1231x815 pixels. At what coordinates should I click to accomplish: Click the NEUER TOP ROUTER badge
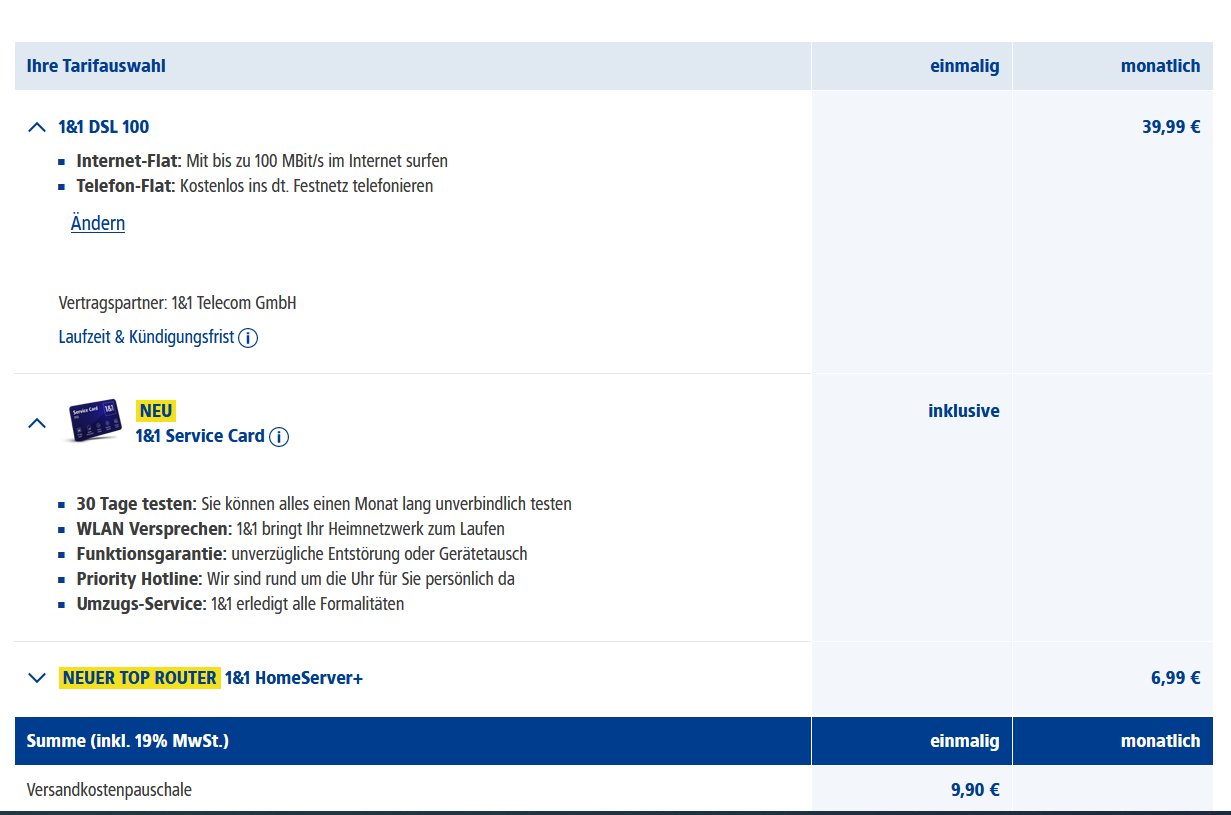click(x=139, y=678)
